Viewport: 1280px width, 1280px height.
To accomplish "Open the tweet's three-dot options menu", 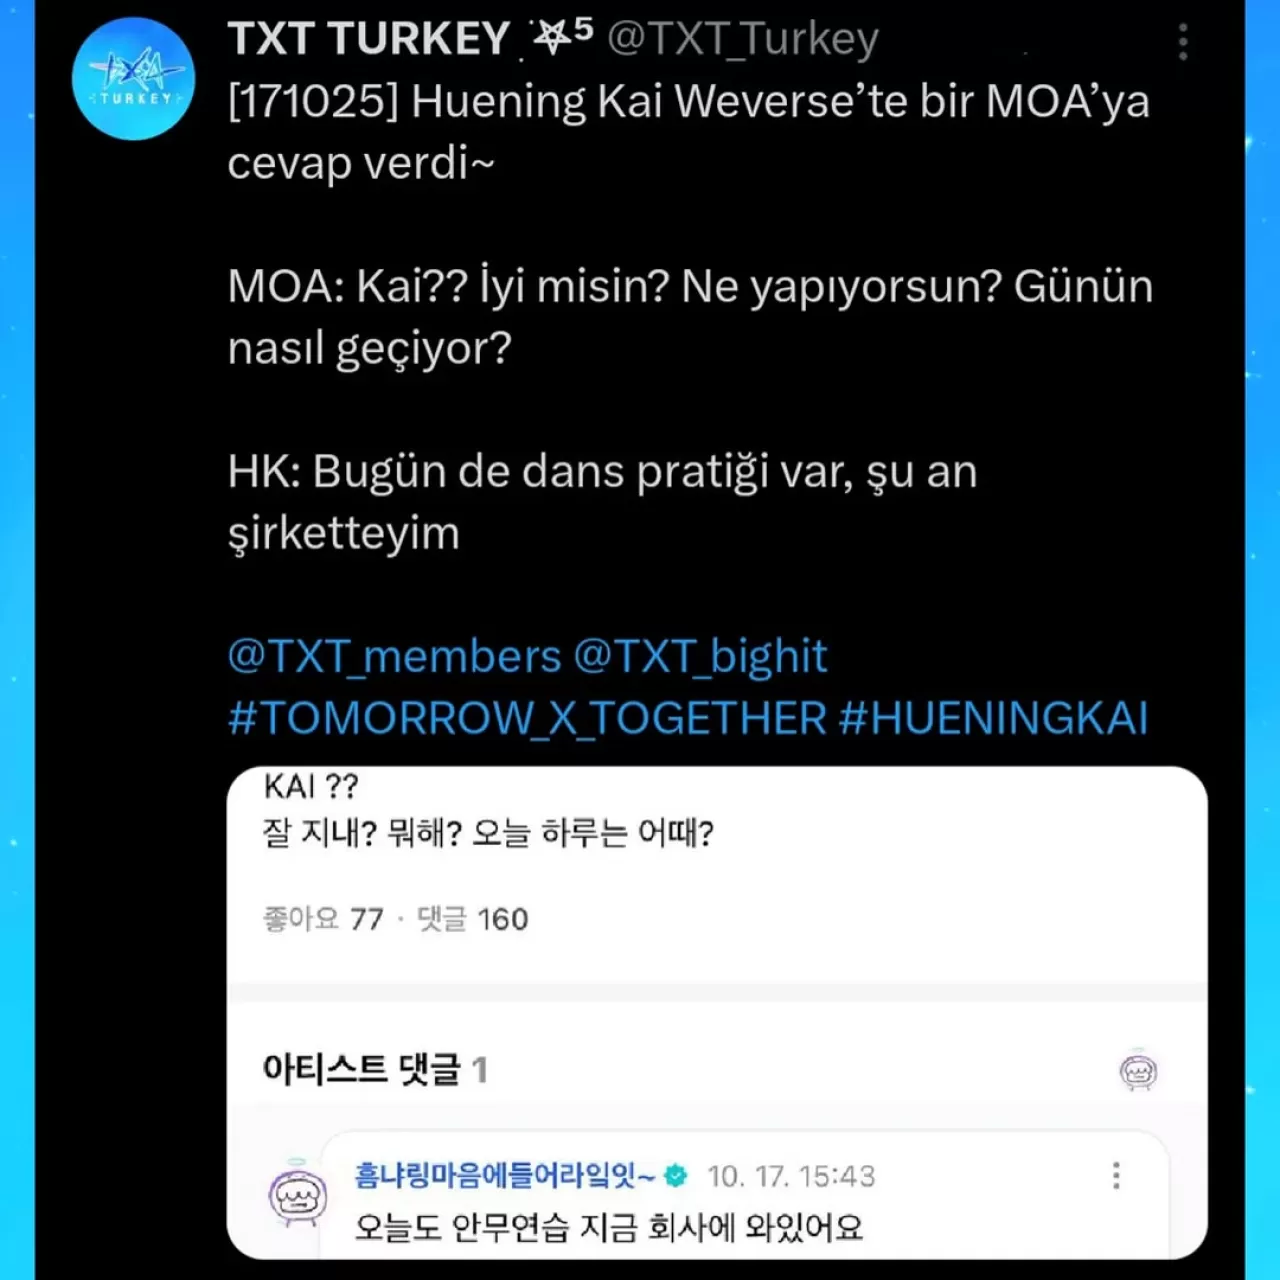I will 1183,42.
